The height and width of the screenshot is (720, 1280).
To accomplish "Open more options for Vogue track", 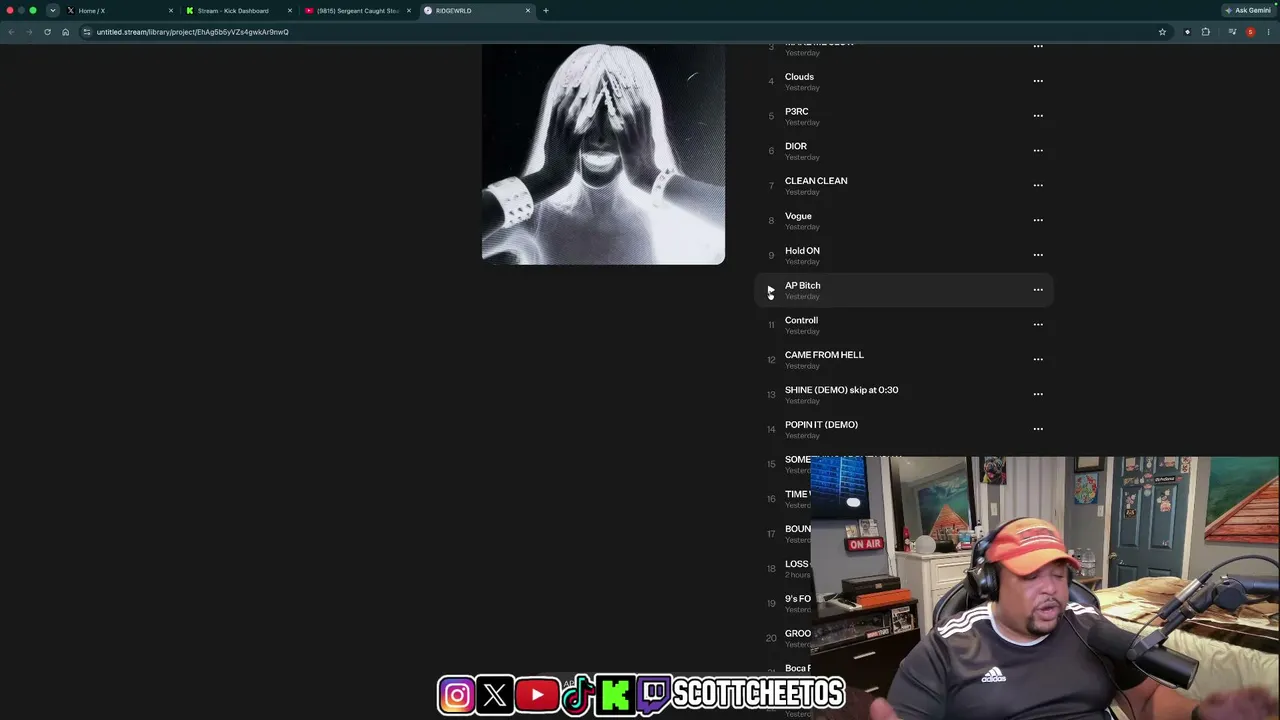I will tap(1038, 220).
